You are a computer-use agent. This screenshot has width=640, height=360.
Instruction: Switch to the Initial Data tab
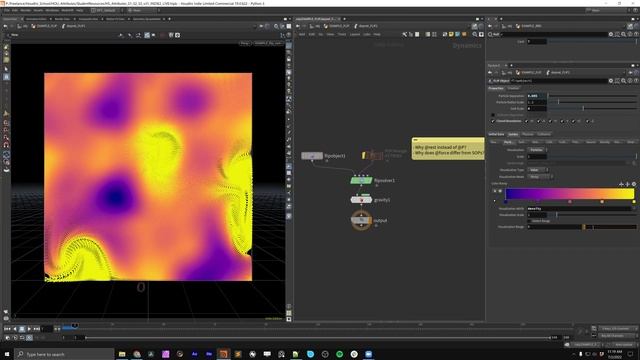pyautogui.click(x=496, y=134)
